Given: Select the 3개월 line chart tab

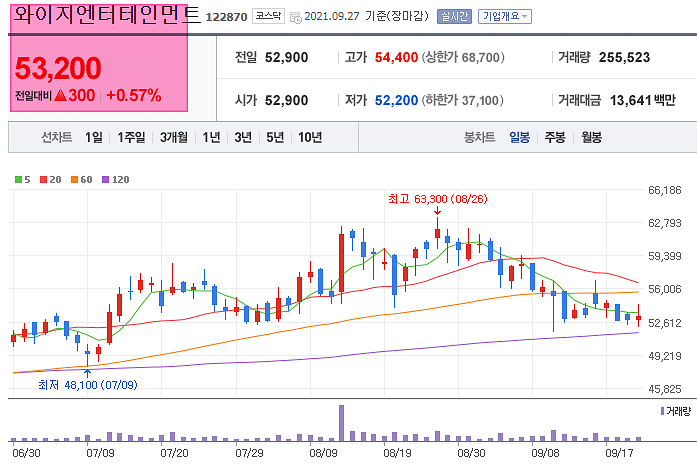Looking at the screenshot, I should pyautogui.click(x=174, y=137).
